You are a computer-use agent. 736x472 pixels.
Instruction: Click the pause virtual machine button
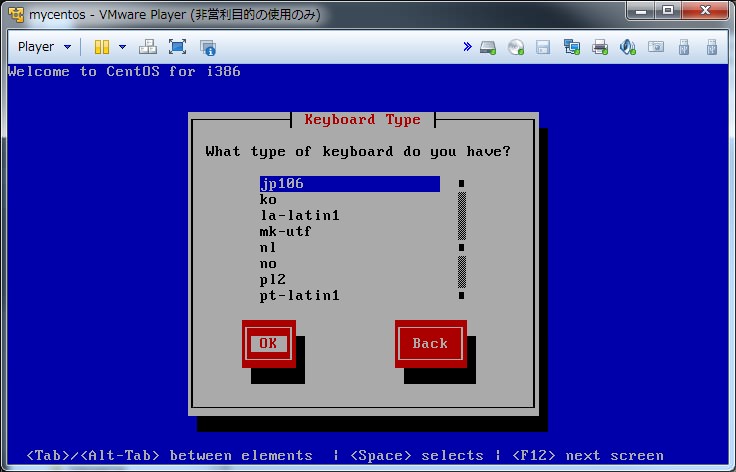(x=101, y=47)
